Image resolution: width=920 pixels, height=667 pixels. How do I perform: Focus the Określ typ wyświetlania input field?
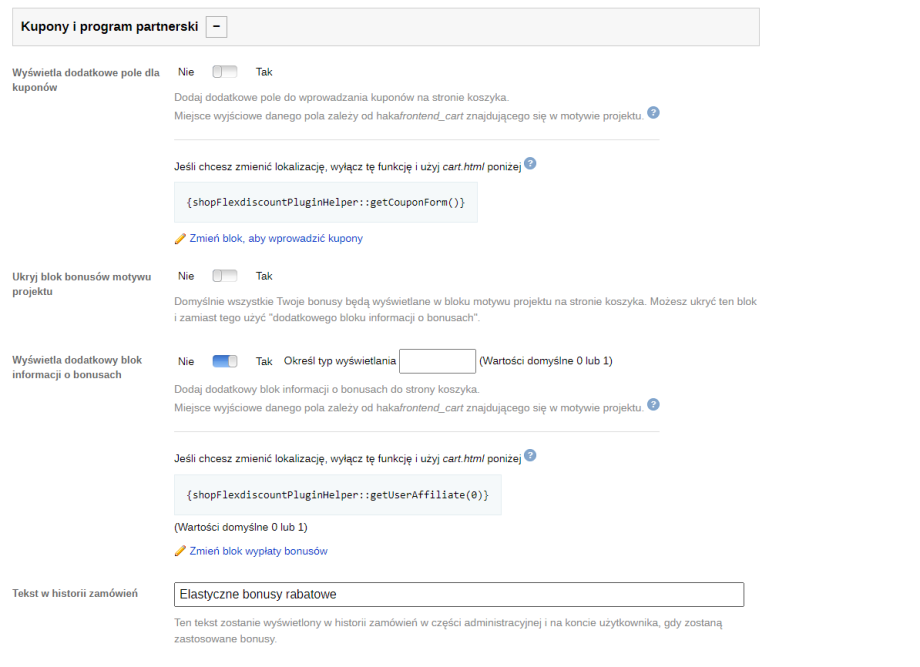(x=437, y=361)
